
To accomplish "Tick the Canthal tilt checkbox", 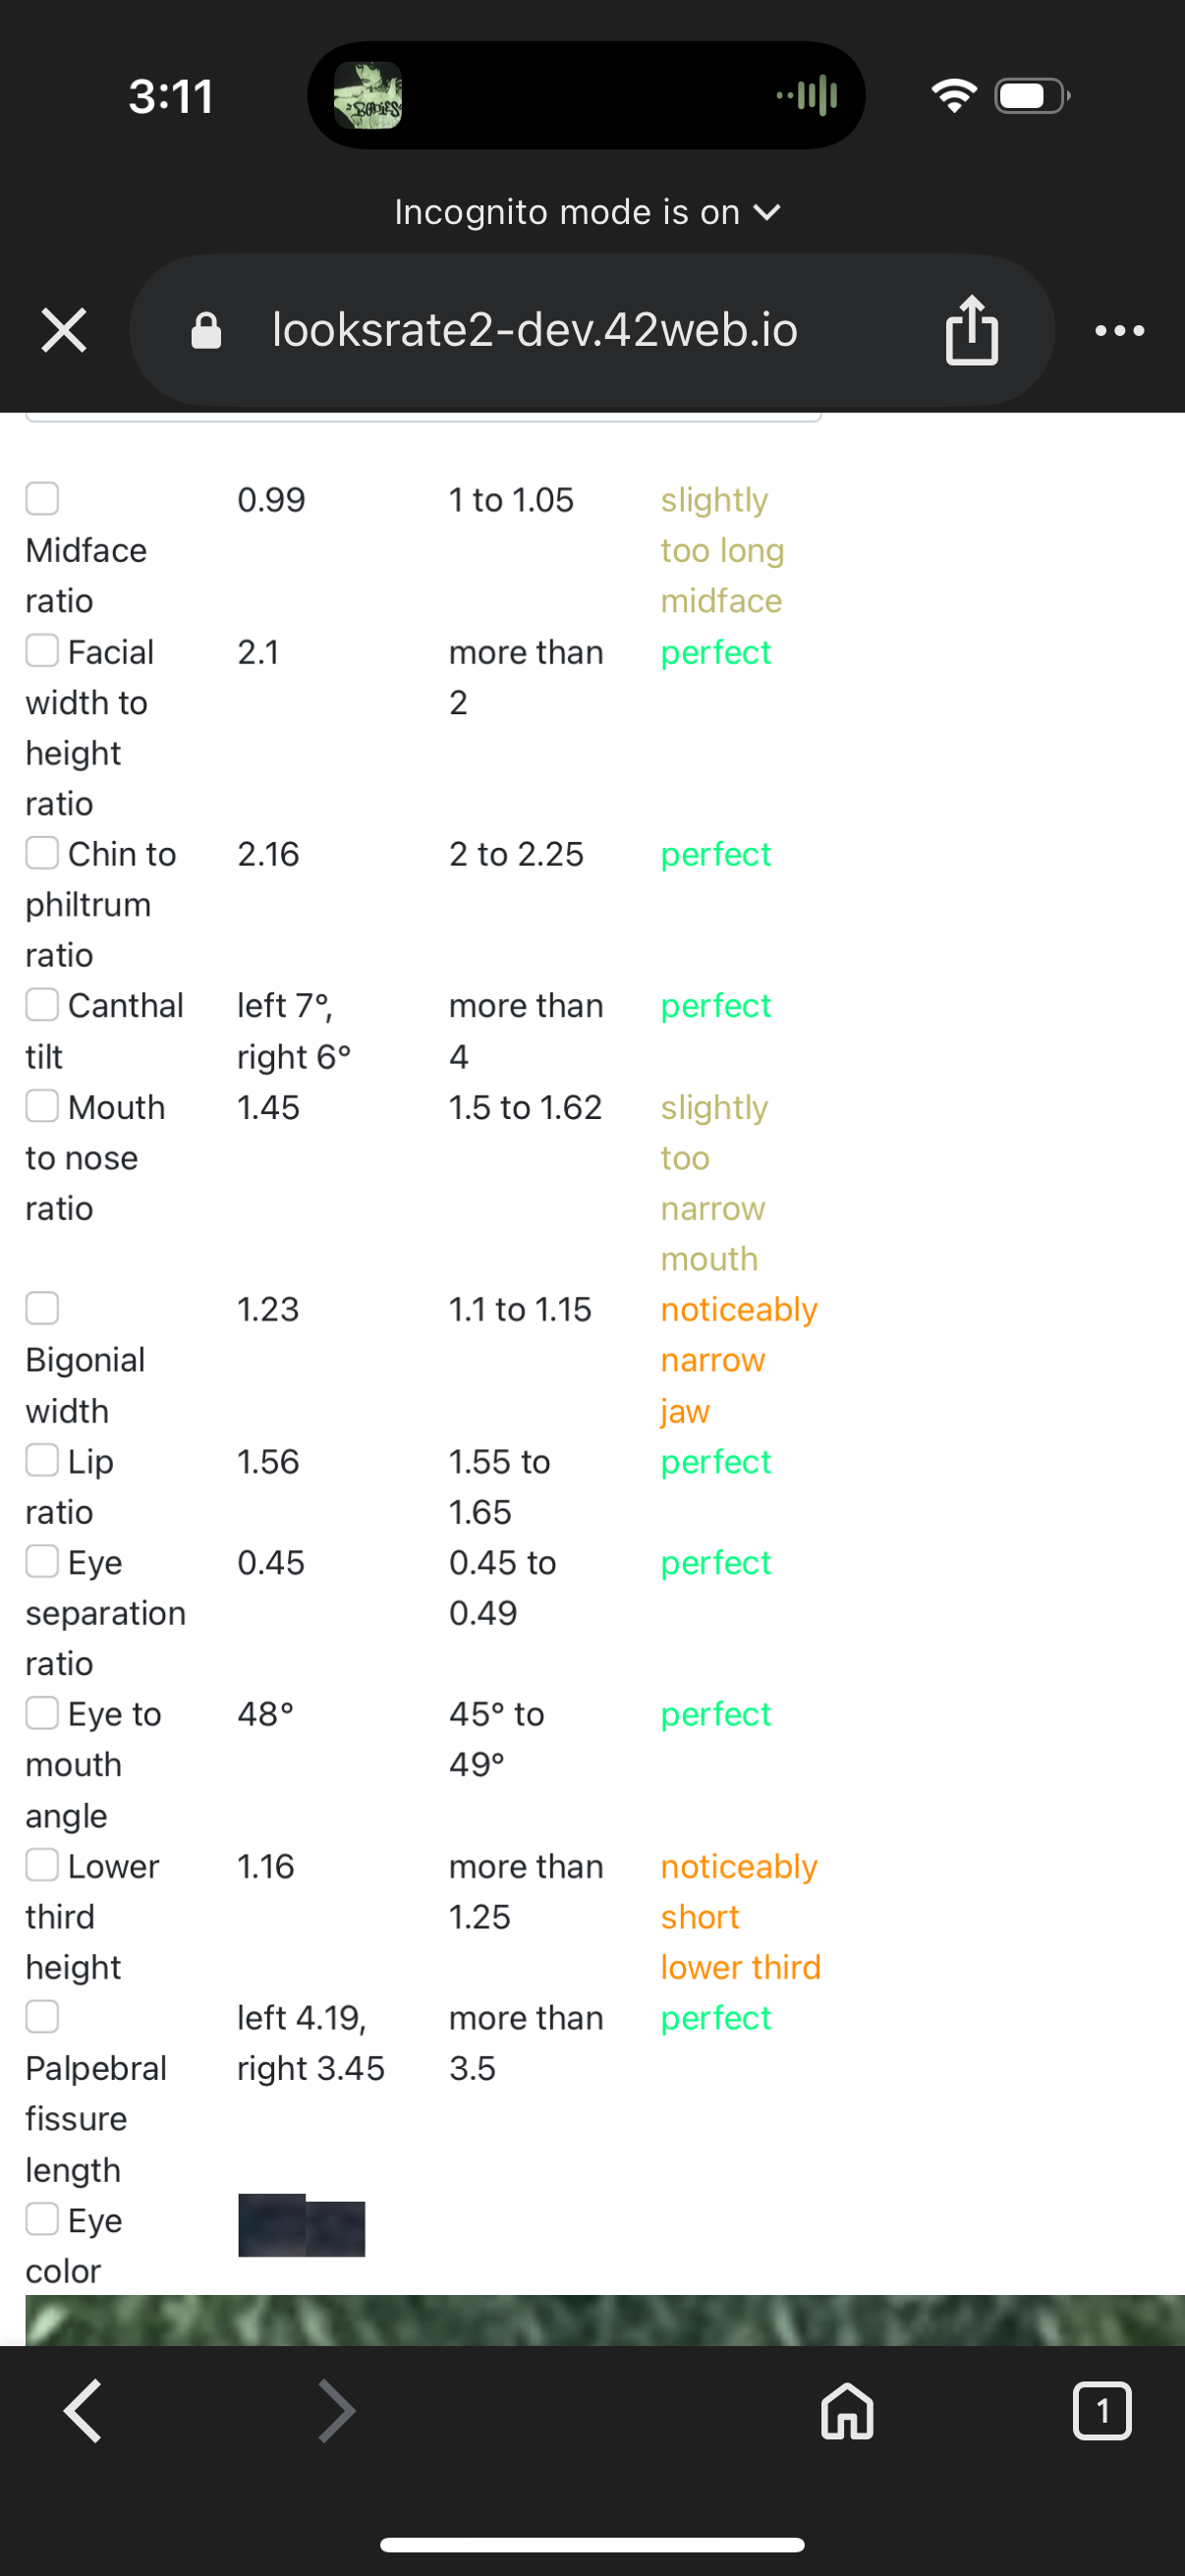I will point(42,1004).
